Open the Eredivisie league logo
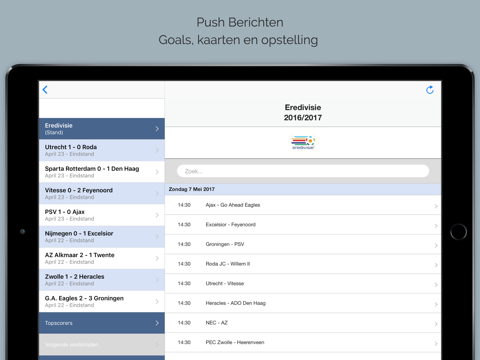This screenshot has height=360, width=480. (x=303, y=142)
